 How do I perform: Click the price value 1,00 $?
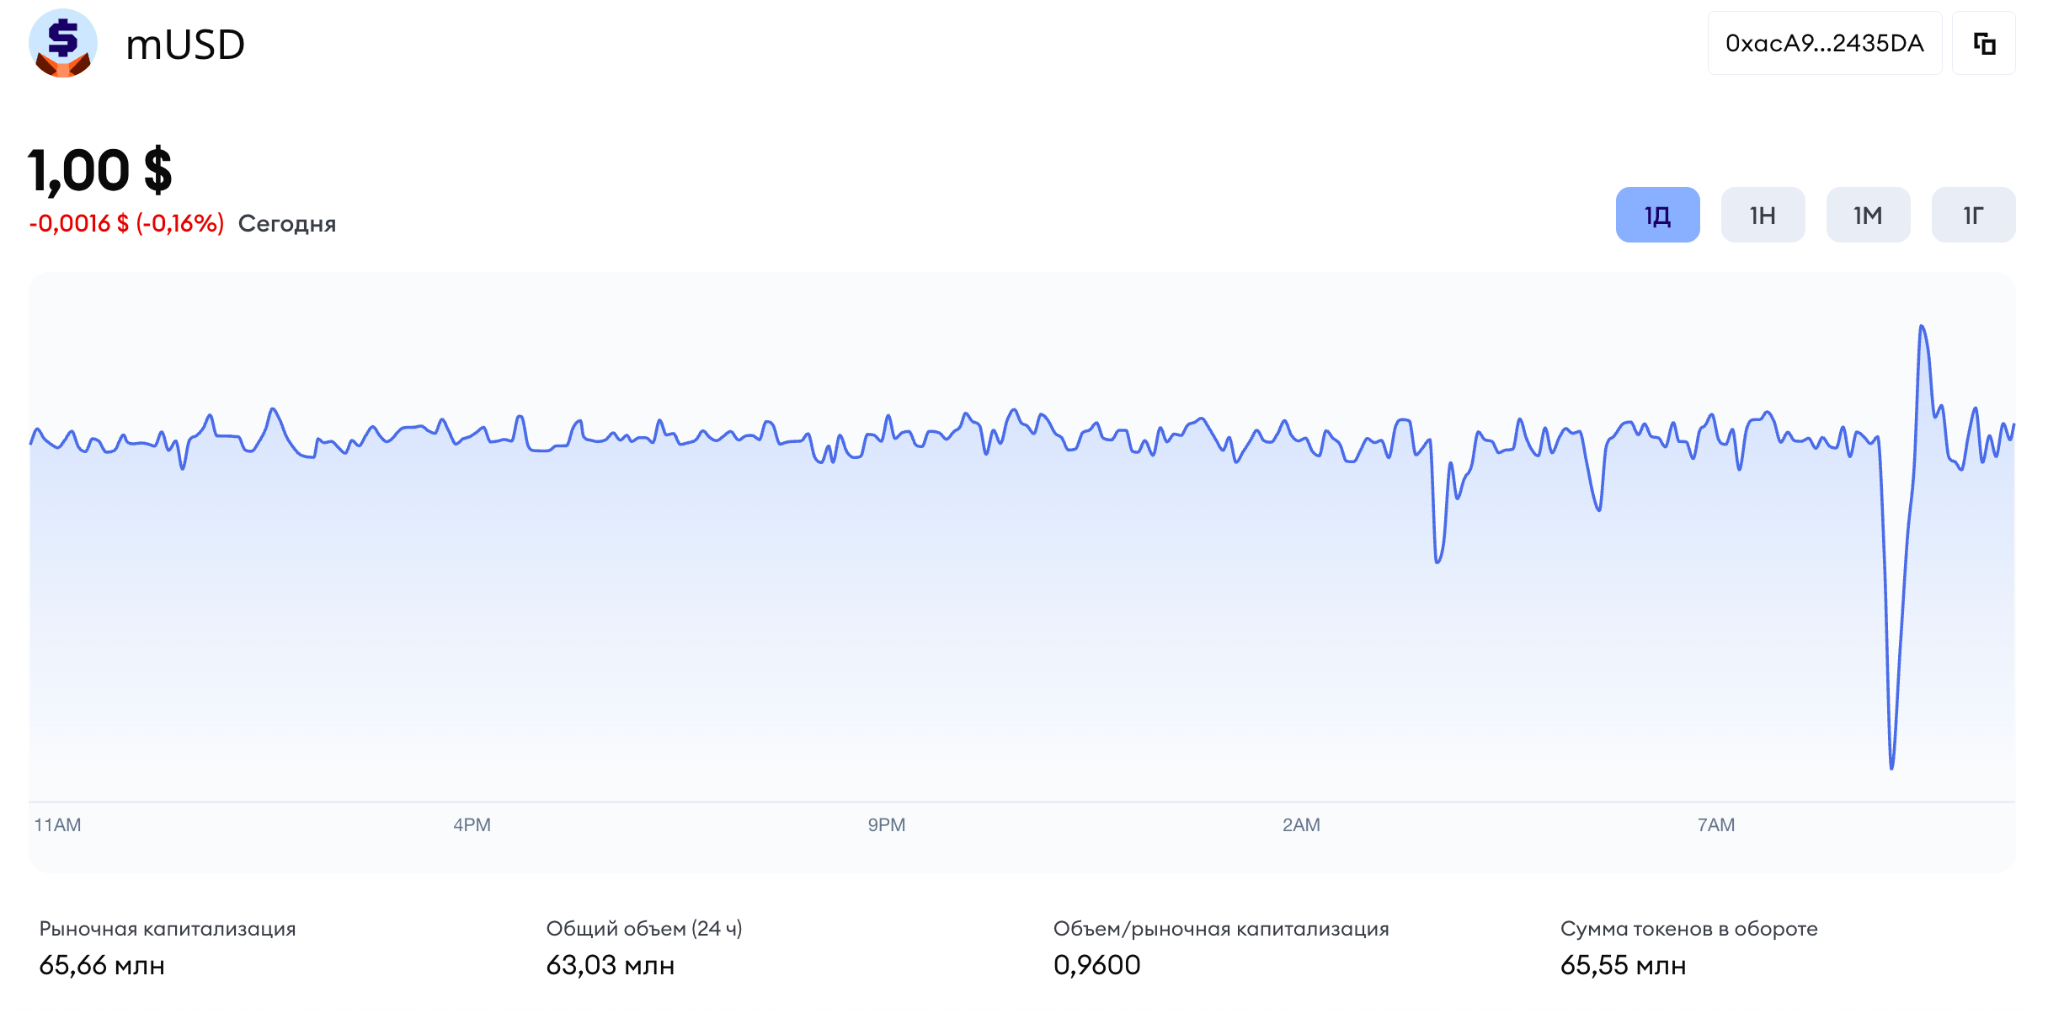[x=99, y=170]
